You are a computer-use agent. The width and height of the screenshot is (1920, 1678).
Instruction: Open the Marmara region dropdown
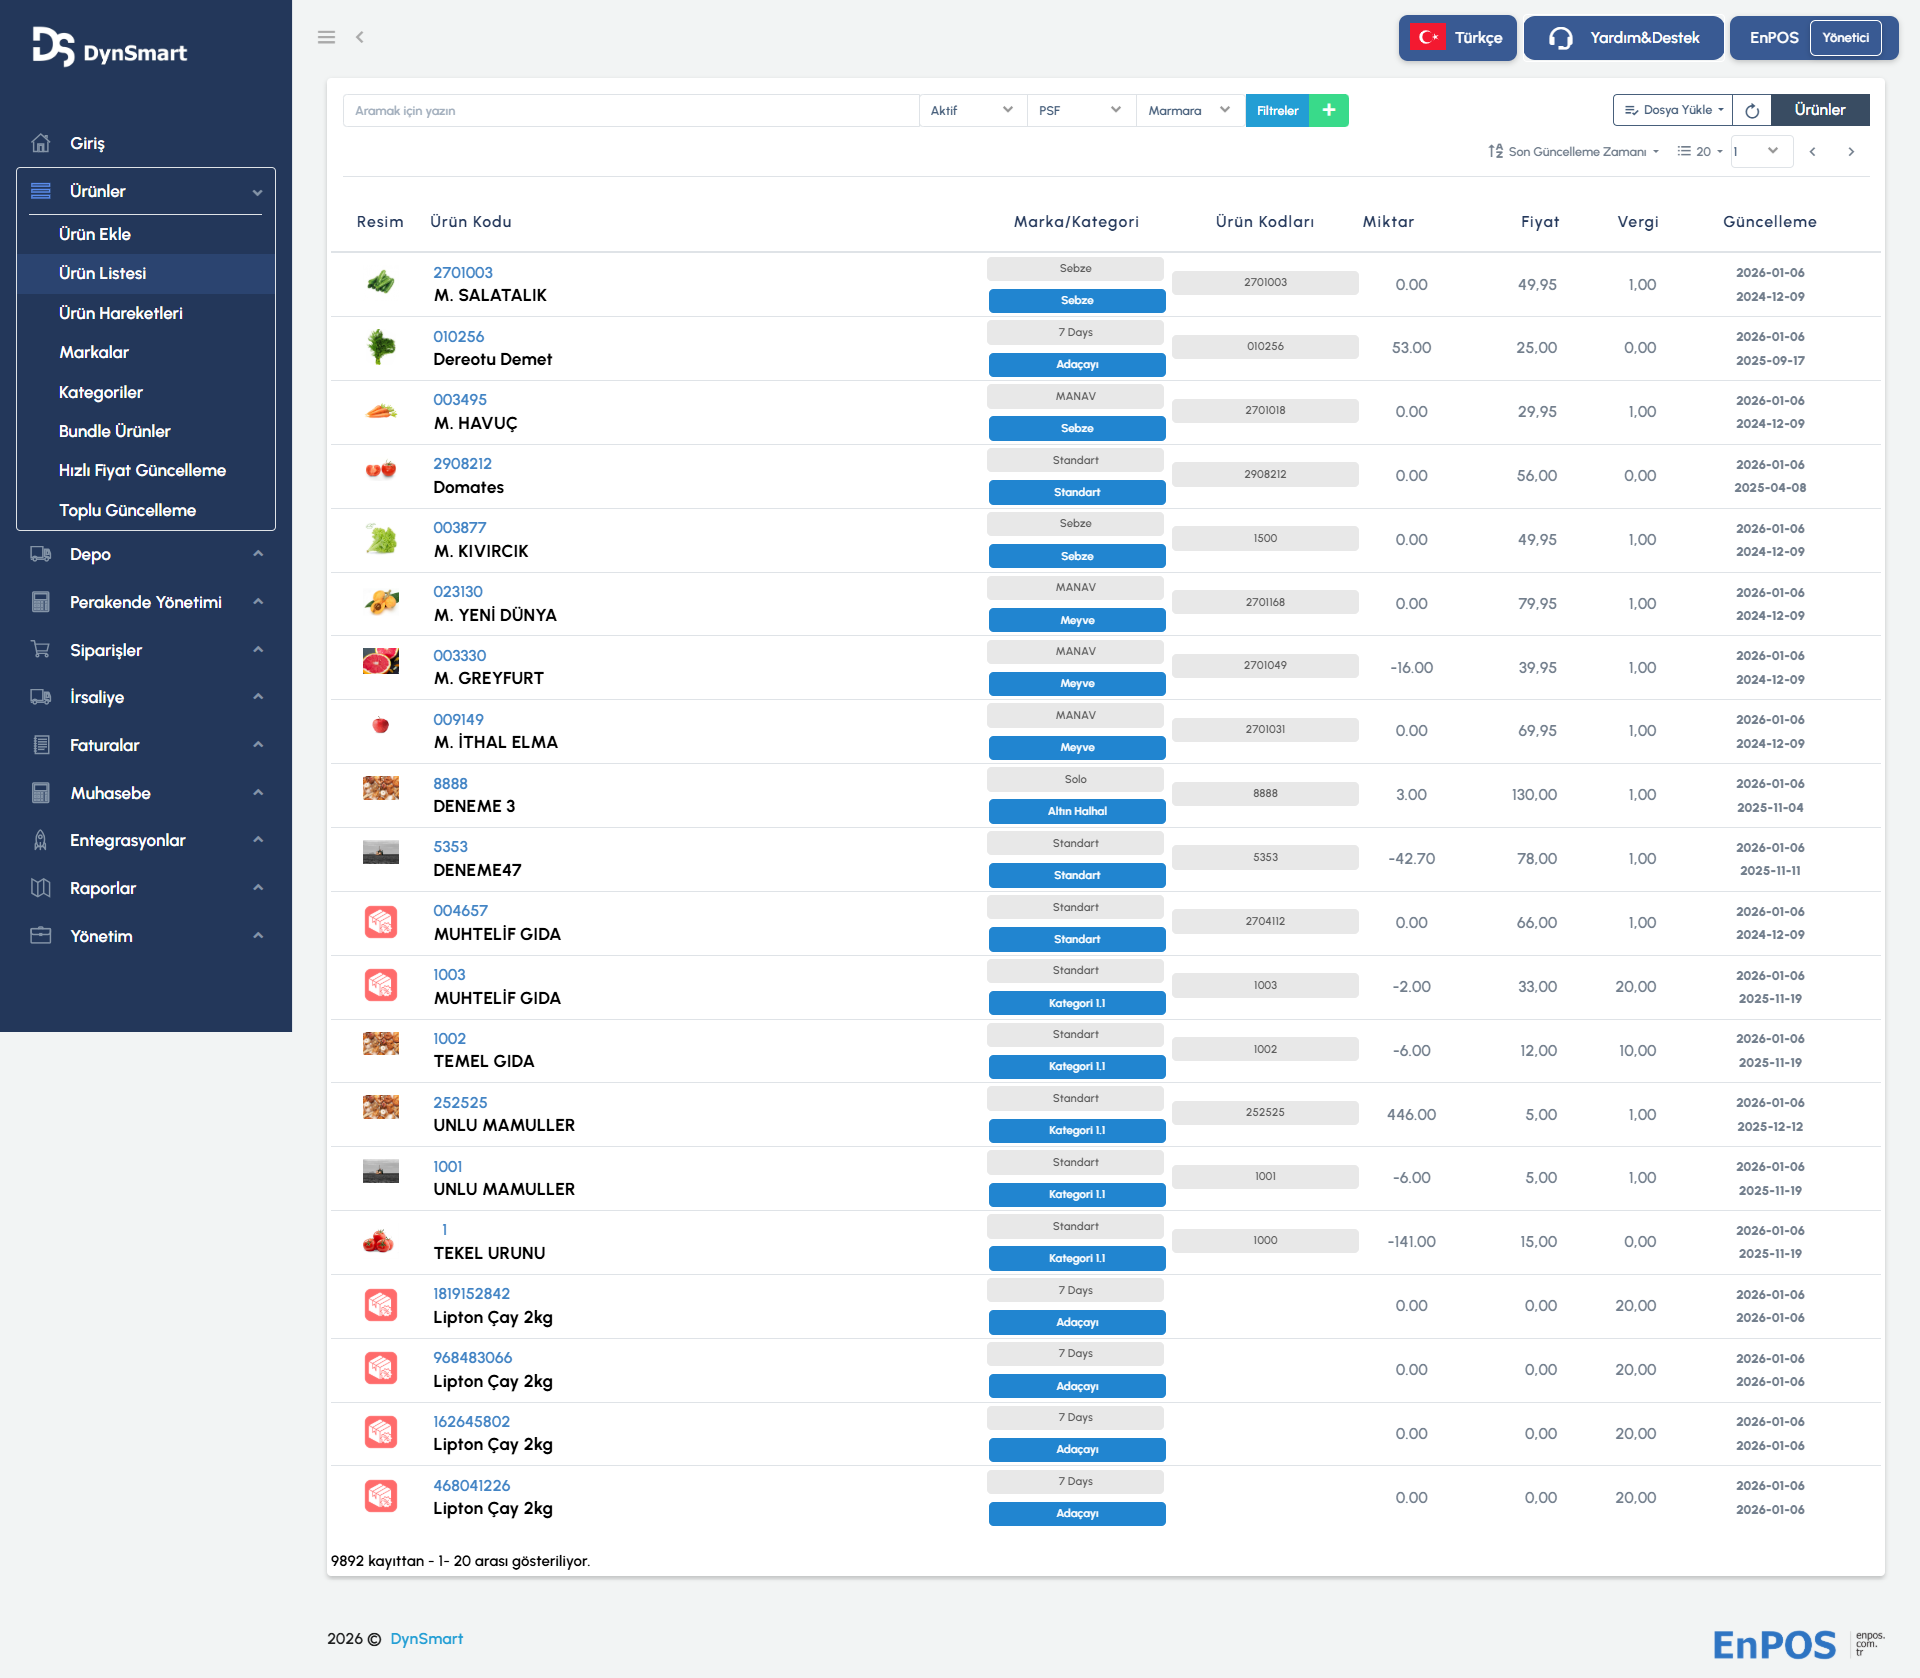(x=1189, y=110)
